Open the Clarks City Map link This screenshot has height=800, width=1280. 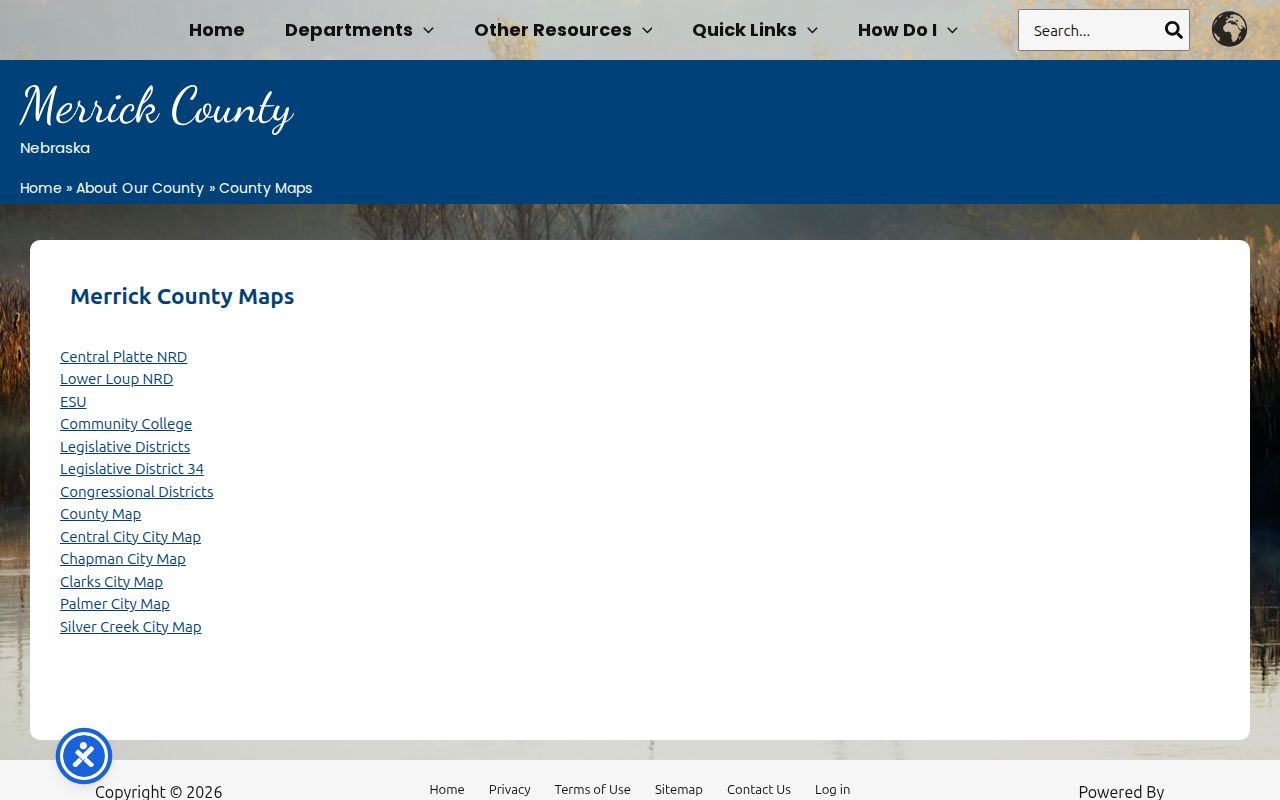111,582
